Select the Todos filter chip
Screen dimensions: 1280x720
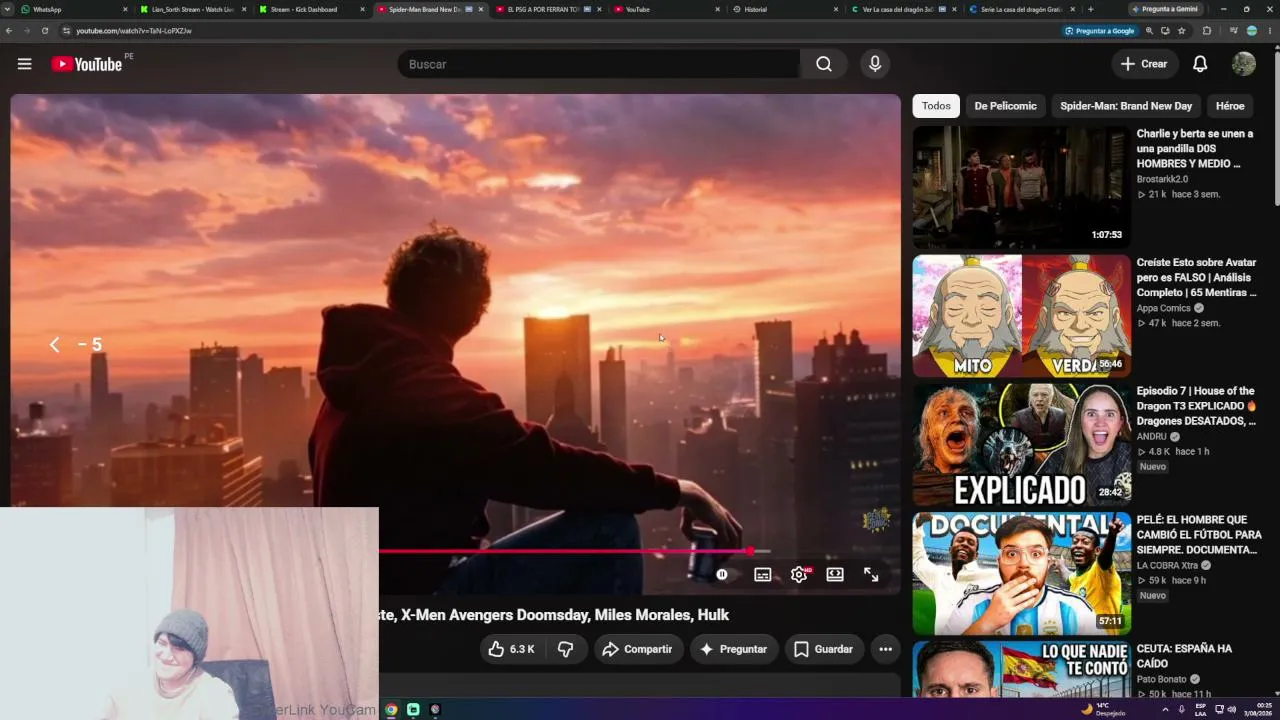tap(936, 106)
